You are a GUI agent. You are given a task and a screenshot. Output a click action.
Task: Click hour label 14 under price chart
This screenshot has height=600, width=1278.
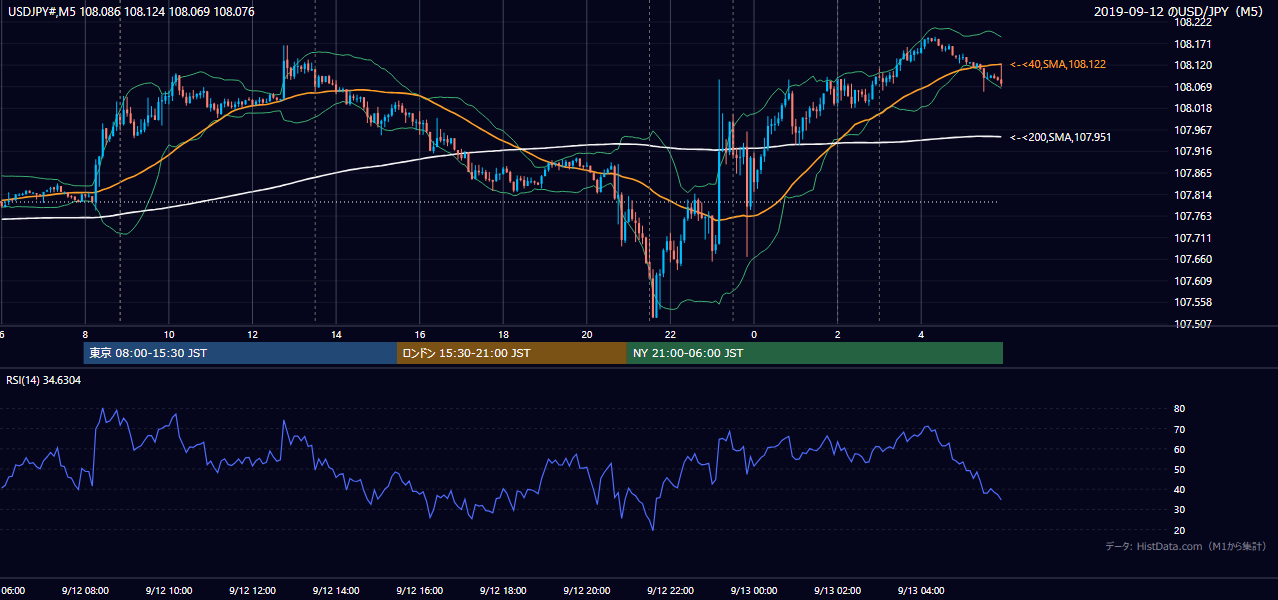click(x=337, y=335)
